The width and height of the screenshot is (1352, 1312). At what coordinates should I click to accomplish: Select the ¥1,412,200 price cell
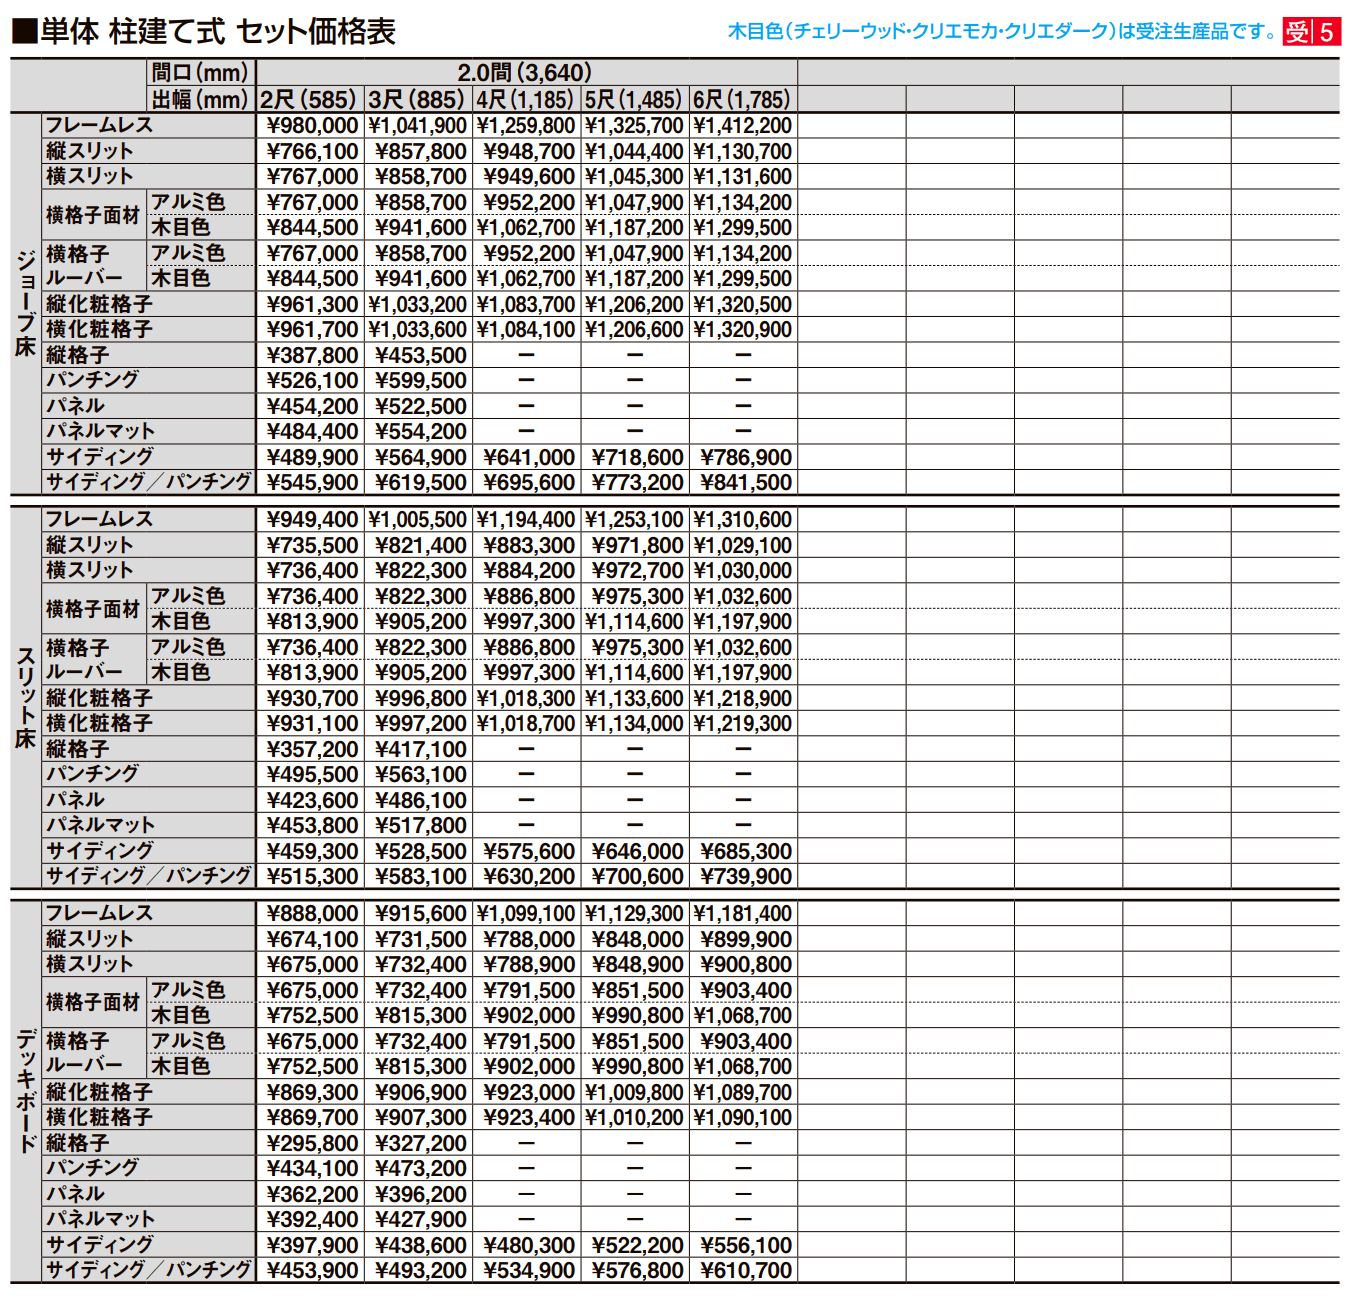[x=743, y=126]
